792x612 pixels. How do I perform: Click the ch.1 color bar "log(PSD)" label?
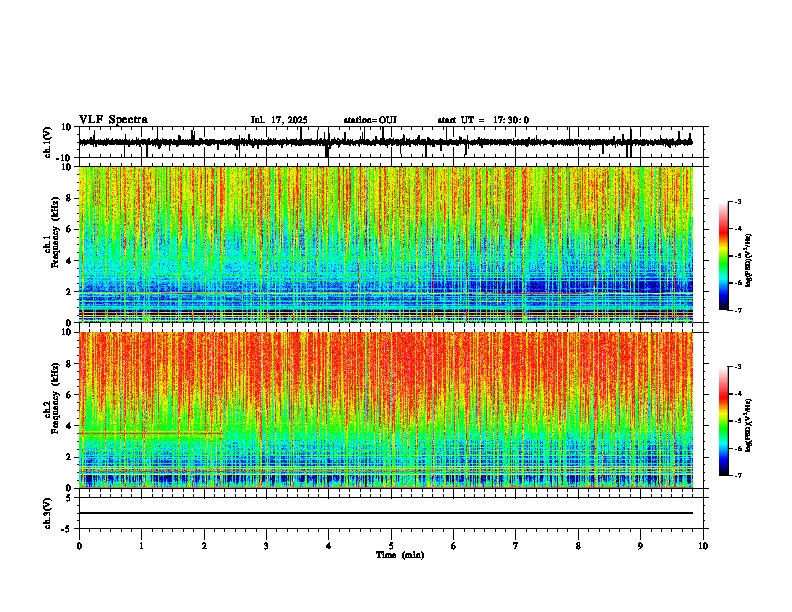749,260
